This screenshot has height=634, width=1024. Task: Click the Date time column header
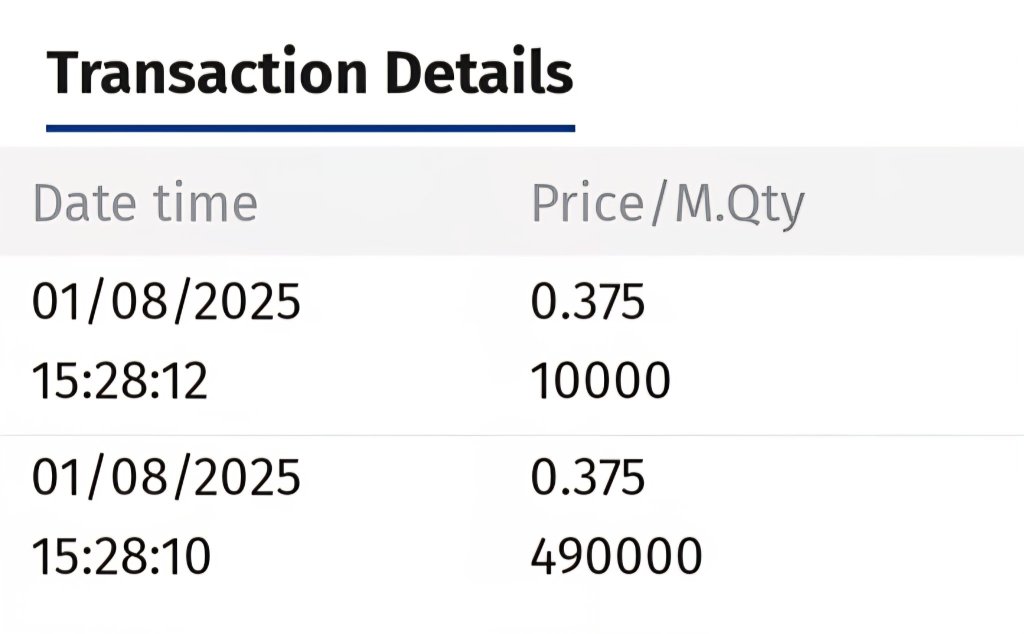(x=145, y=203)
